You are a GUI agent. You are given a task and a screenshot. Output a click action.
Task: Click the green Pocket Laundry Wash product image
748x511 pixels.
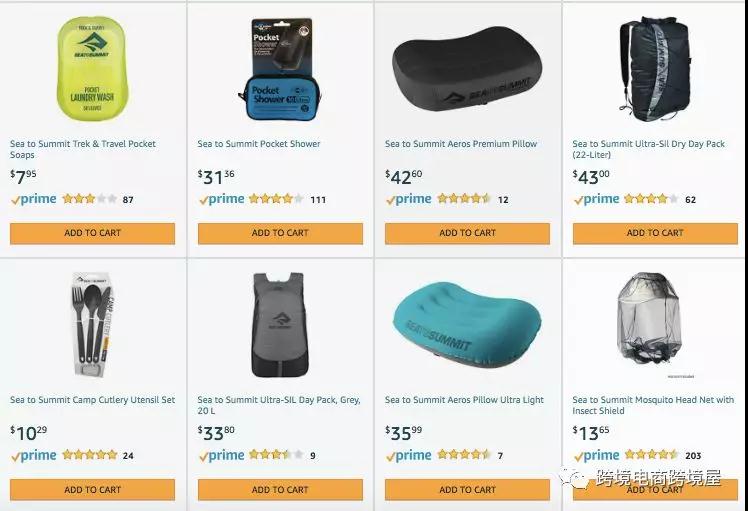coord(92,69)
